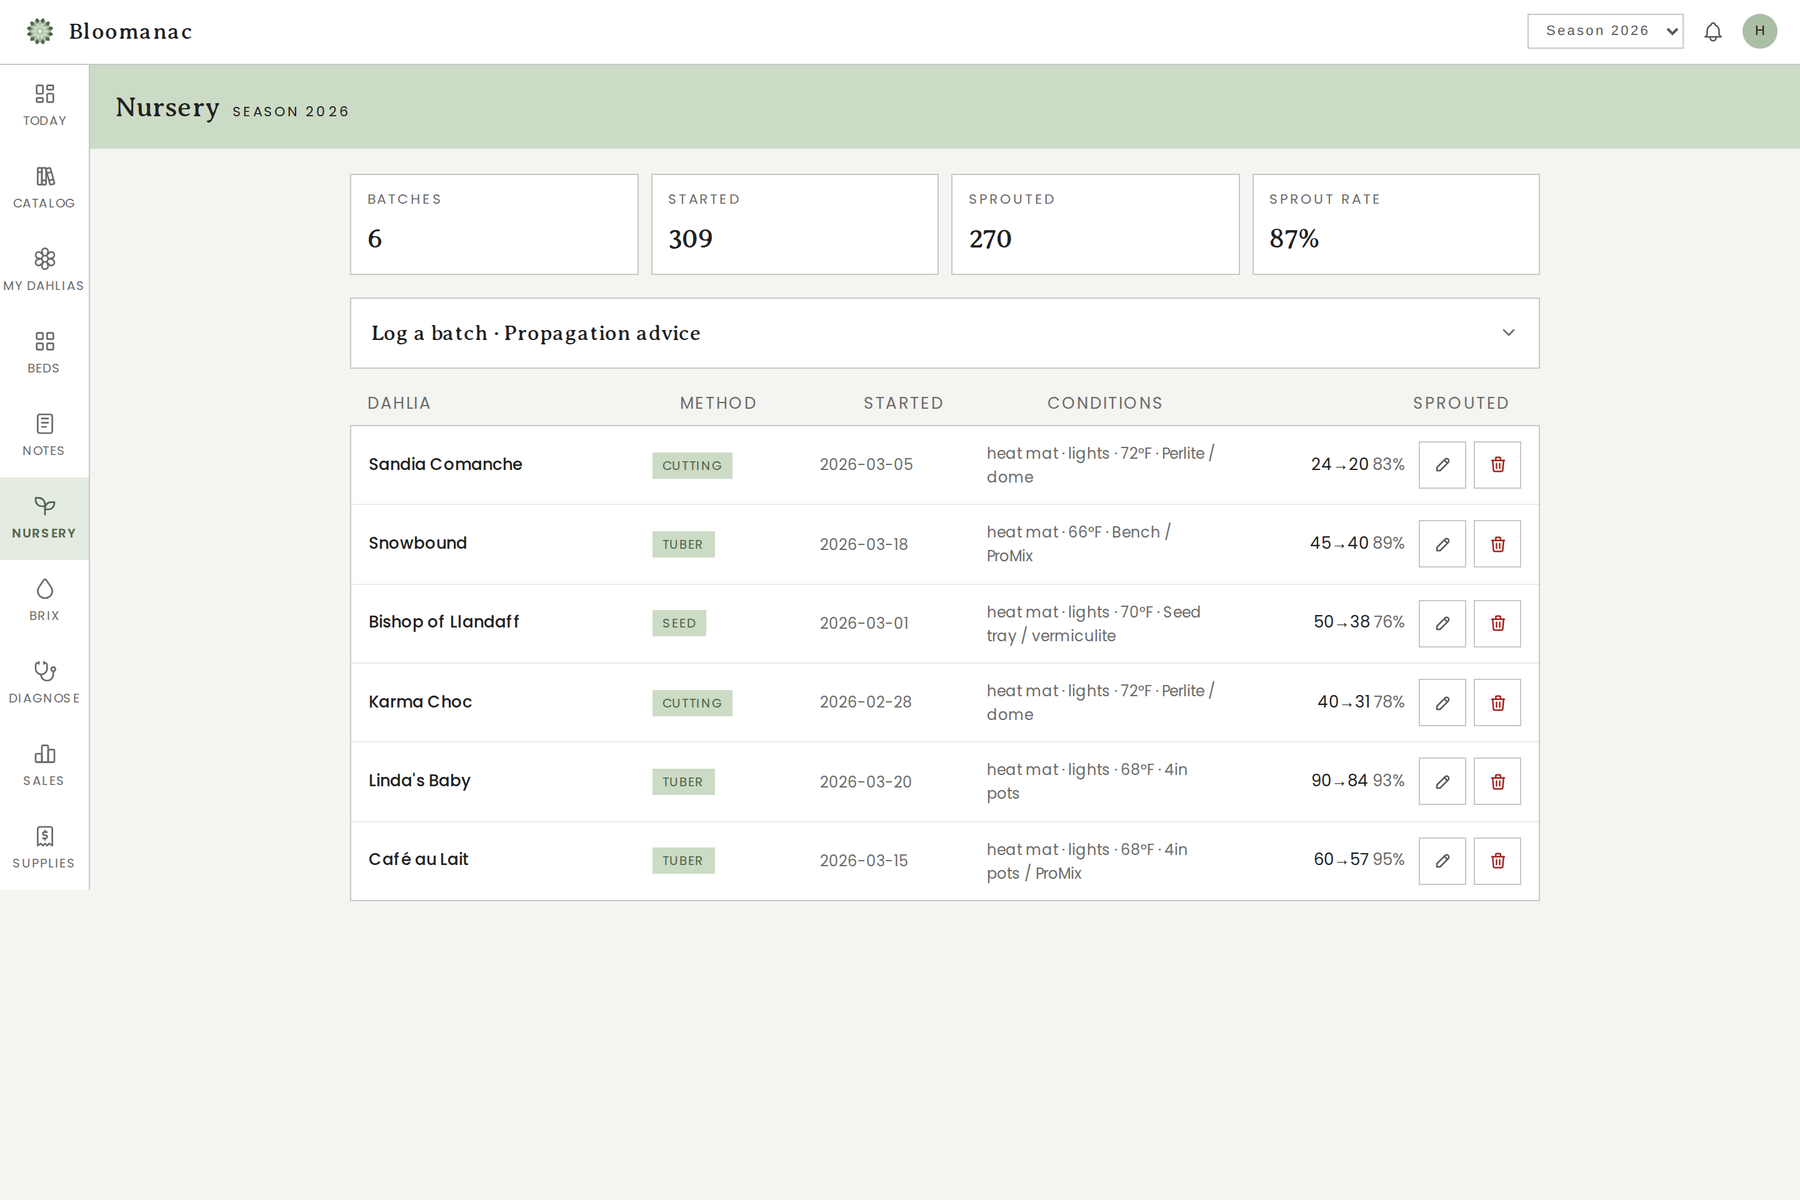
Task: Click the Started 309 stat card
Action: [x=795, y=224]
